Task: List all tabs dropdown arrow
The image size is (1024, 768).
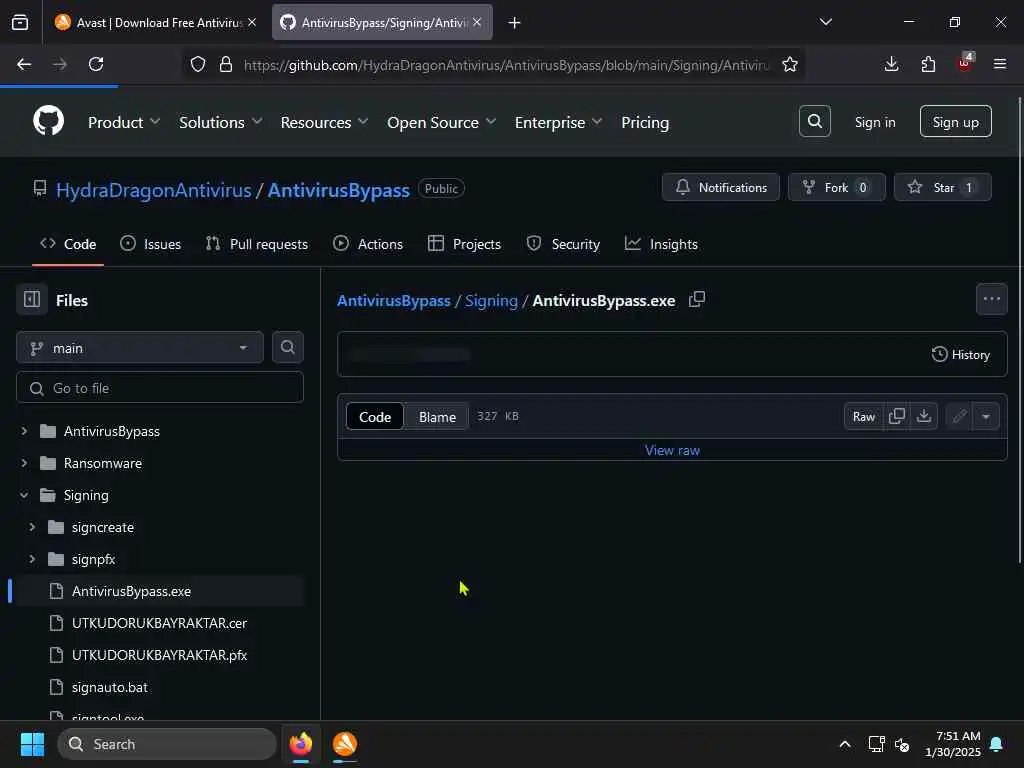Action: tap(825, 23)
